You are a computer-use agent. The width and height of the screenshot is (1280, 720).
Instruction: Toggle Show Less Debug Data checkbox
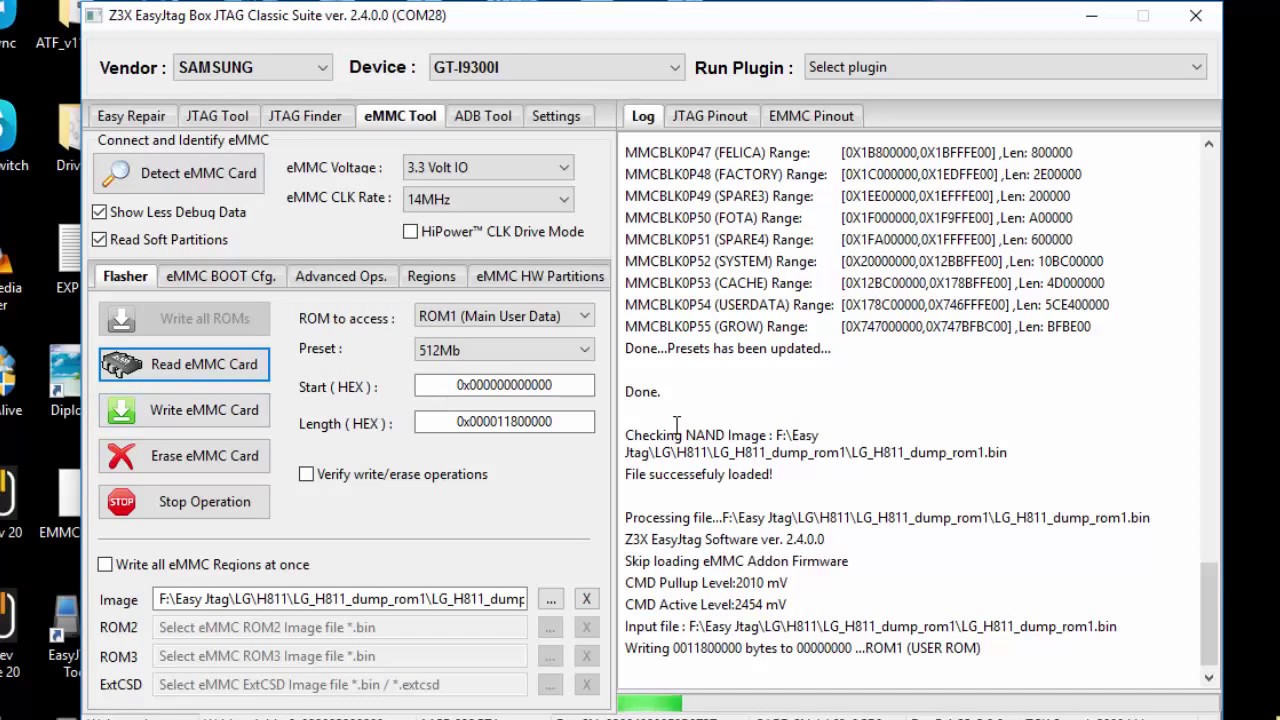[x=100, y=212]
